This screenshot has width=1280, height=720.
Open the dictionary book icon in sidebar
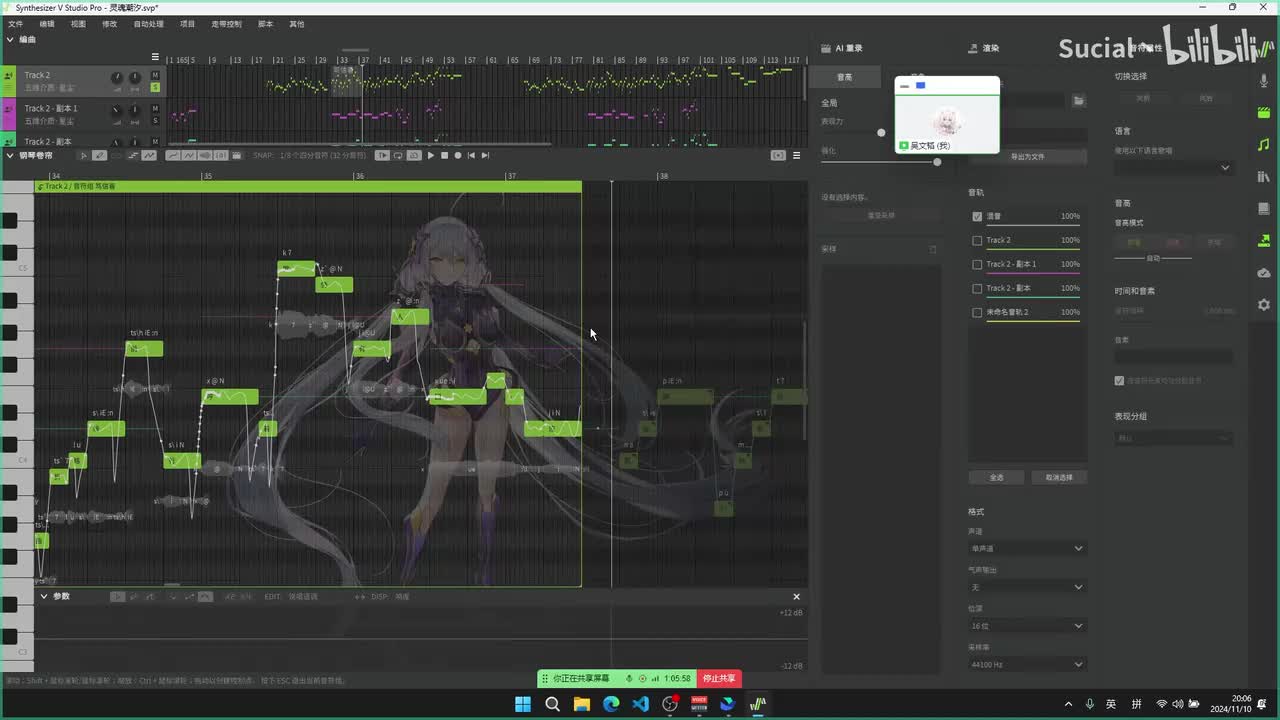tap(1264, 209)
